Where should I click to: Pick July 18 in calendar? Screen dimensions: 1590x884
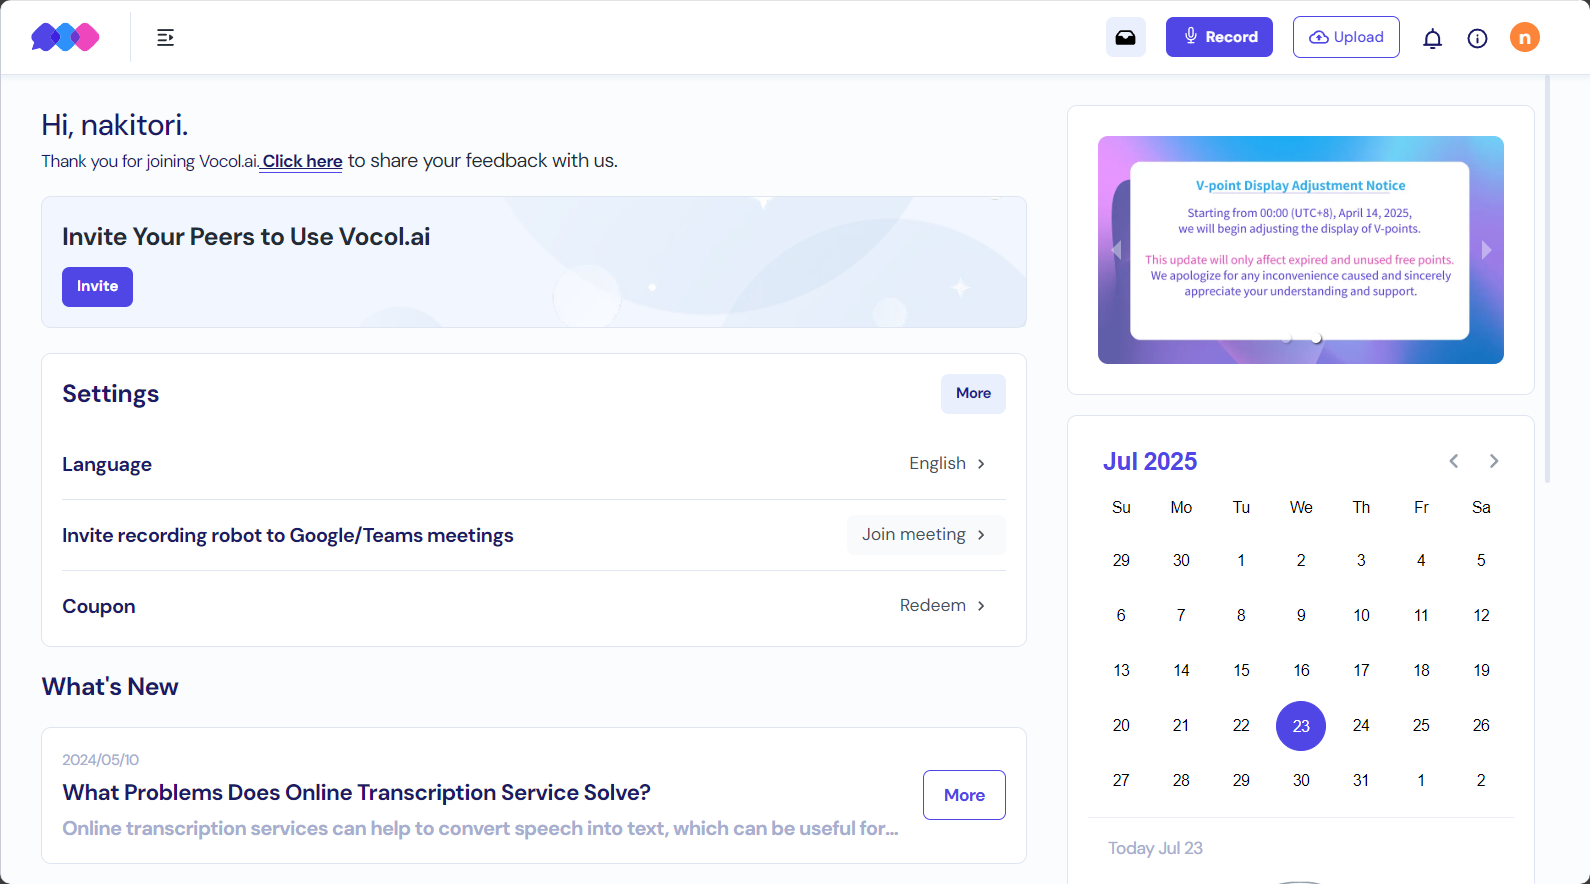(1421, 671)
